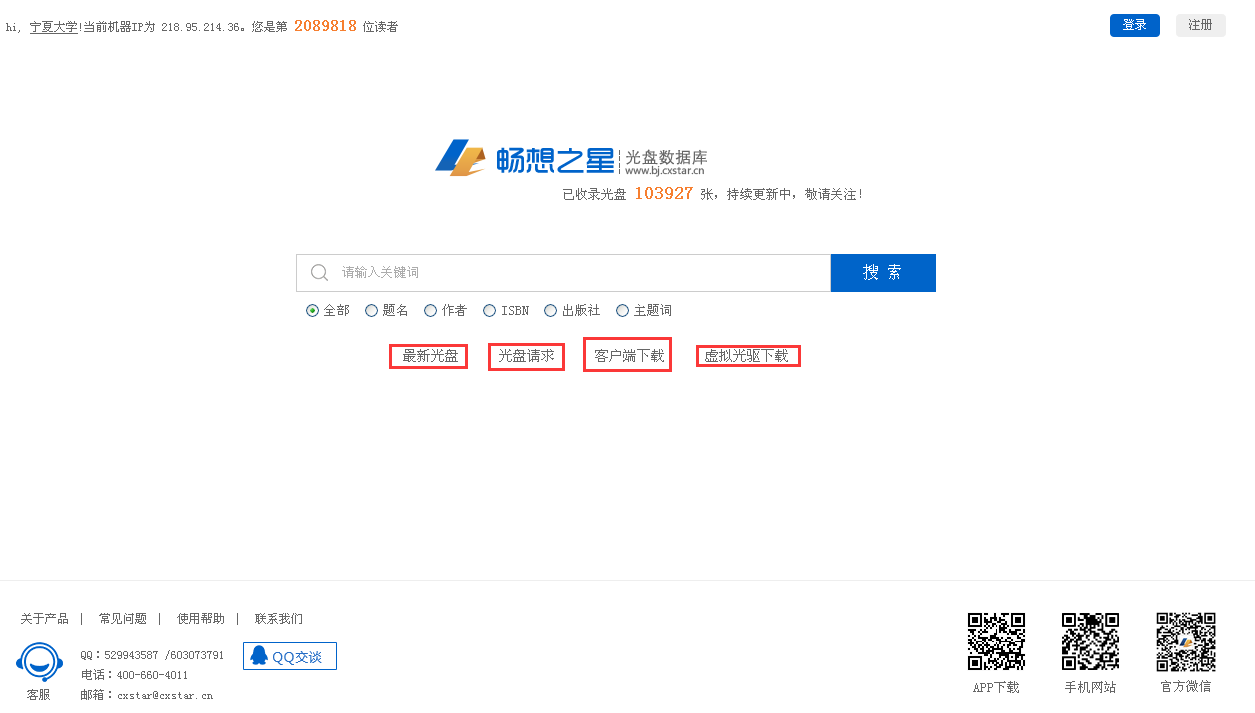
Task: Select the 出版社 radio button
Action: tap(550, 311)
